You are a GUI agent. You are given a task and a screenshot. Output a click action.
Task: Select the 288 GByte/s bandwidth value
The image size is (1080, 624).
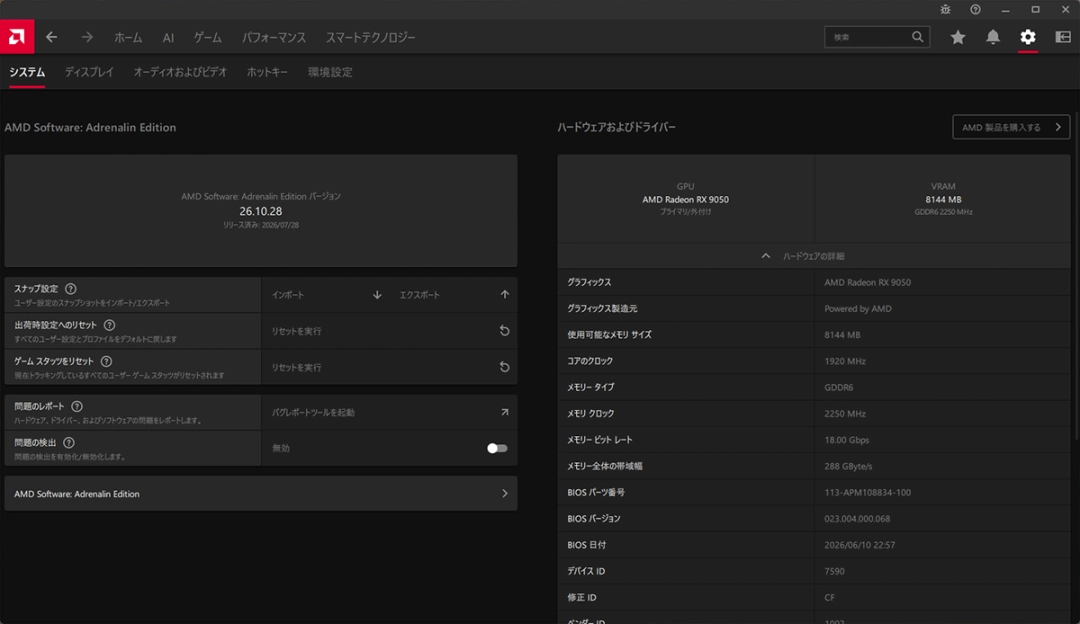848,466
